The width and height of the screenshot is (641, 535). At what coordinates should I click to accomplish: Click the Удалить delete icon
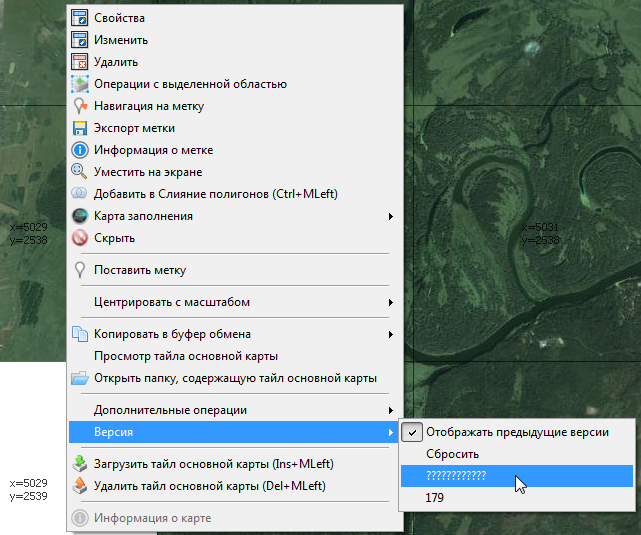coord(80,62)
